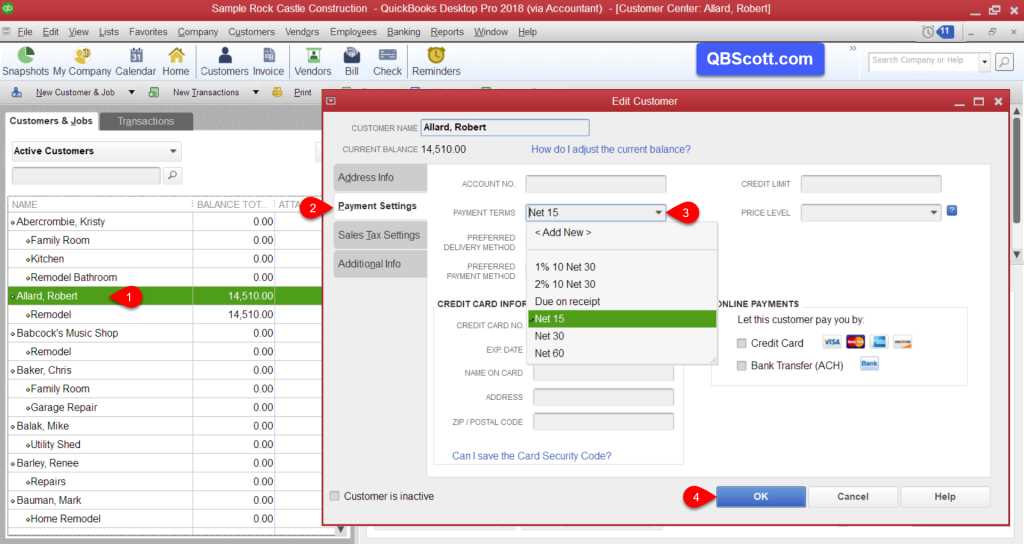Go to Home icon
Viewport: 1024px width, 544px height.
pos(176,62)
